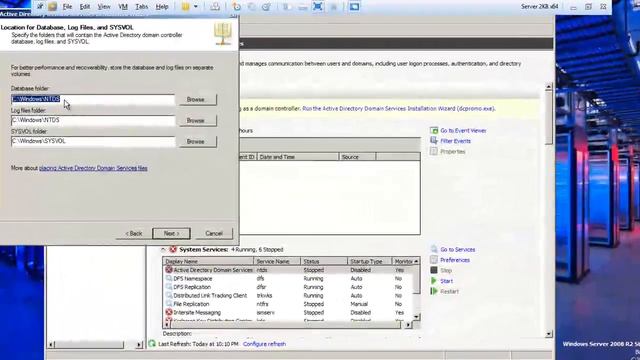
Task: Open the Tabs menu
Action: coord(141,7)
